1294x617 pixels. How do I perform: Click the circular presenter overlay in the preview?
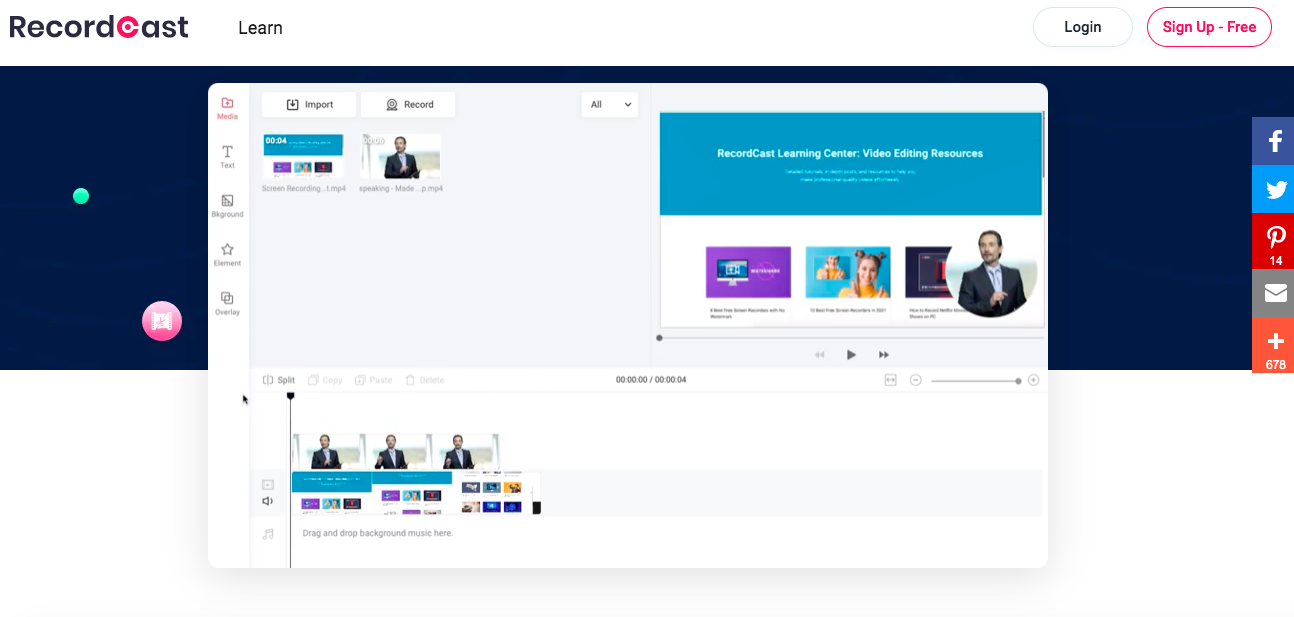991,272
